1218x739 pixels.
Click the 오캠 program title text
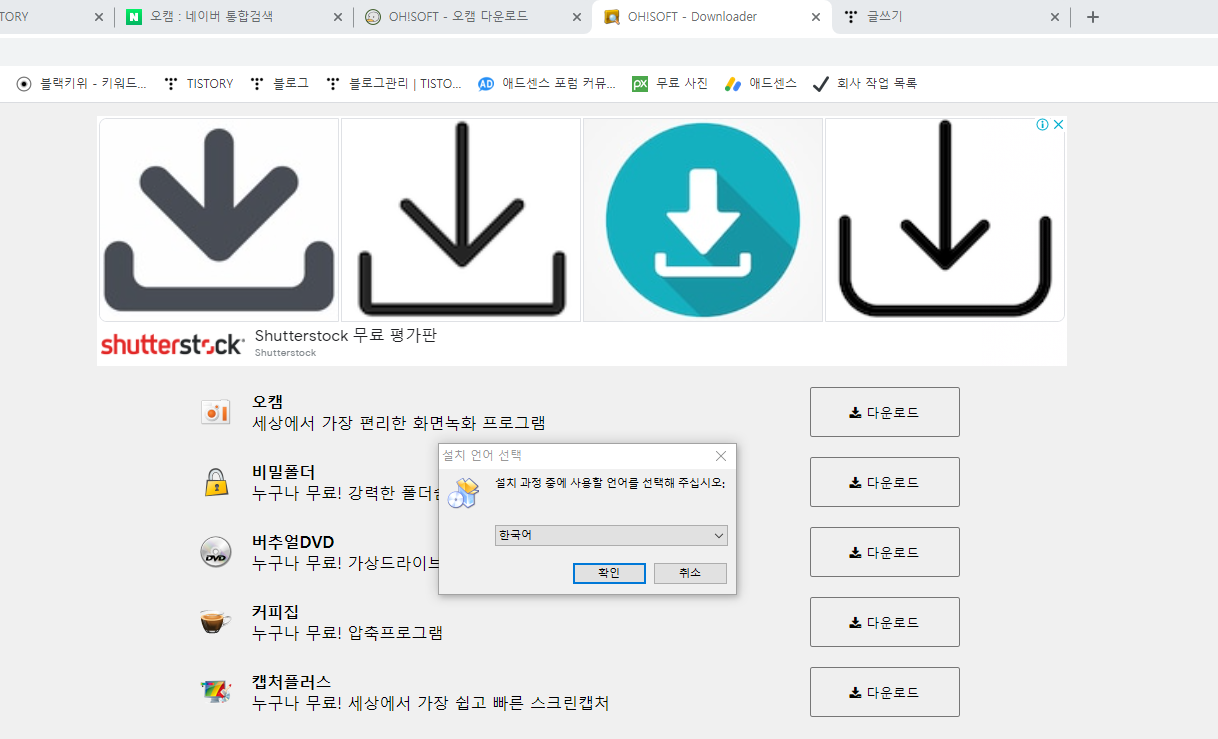[x=268, y=402]
